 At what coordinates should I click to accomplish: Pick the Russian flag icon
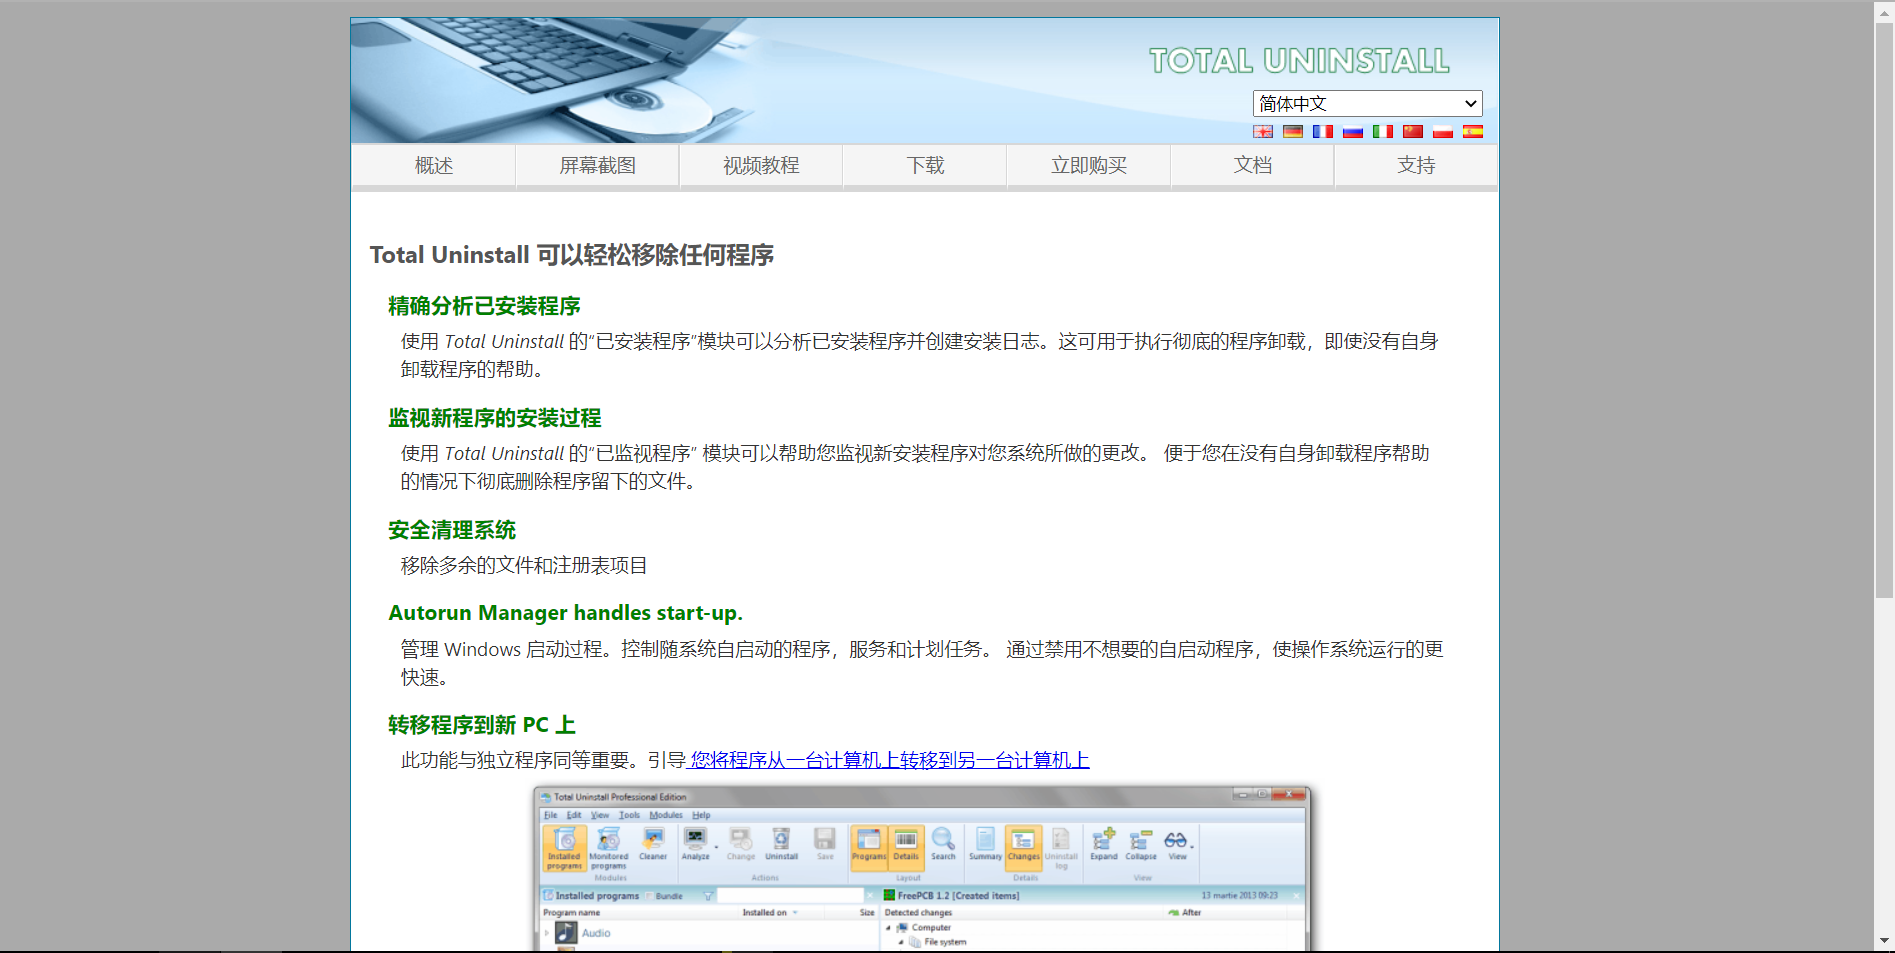pos(1353,131)
